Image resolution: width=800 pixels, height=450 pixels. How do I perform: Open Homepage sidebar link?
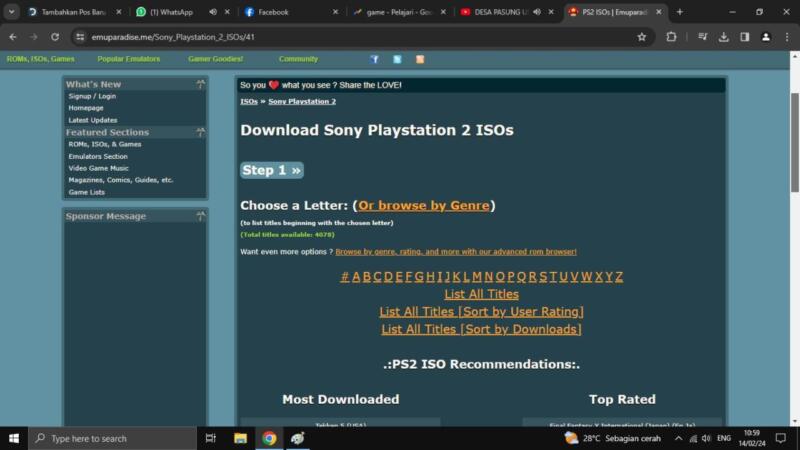[x=86, y=108]
